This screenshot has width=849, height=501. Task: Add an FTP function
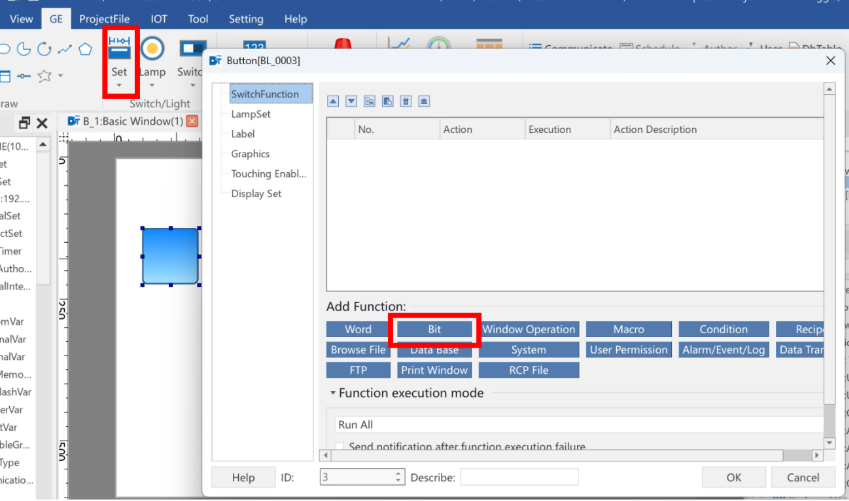(358, 370)
